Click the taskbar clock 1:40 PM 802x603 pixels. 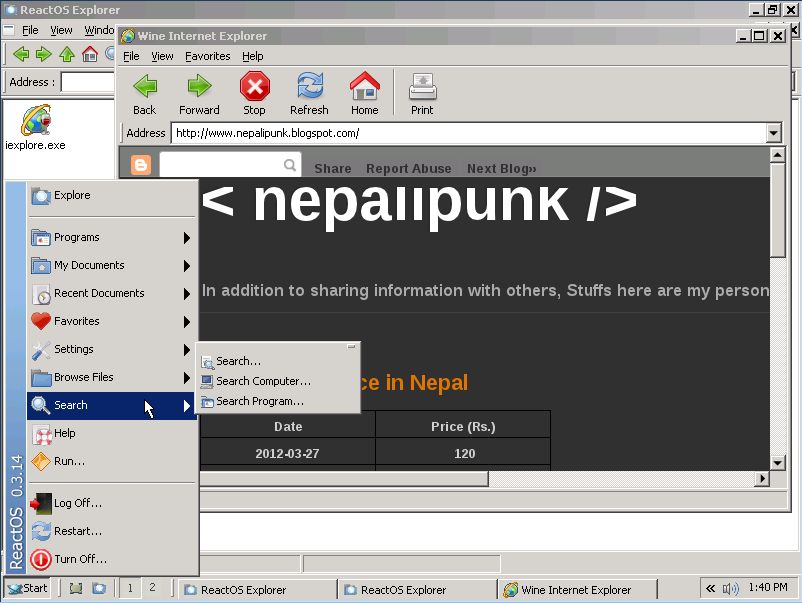[768, 588]
